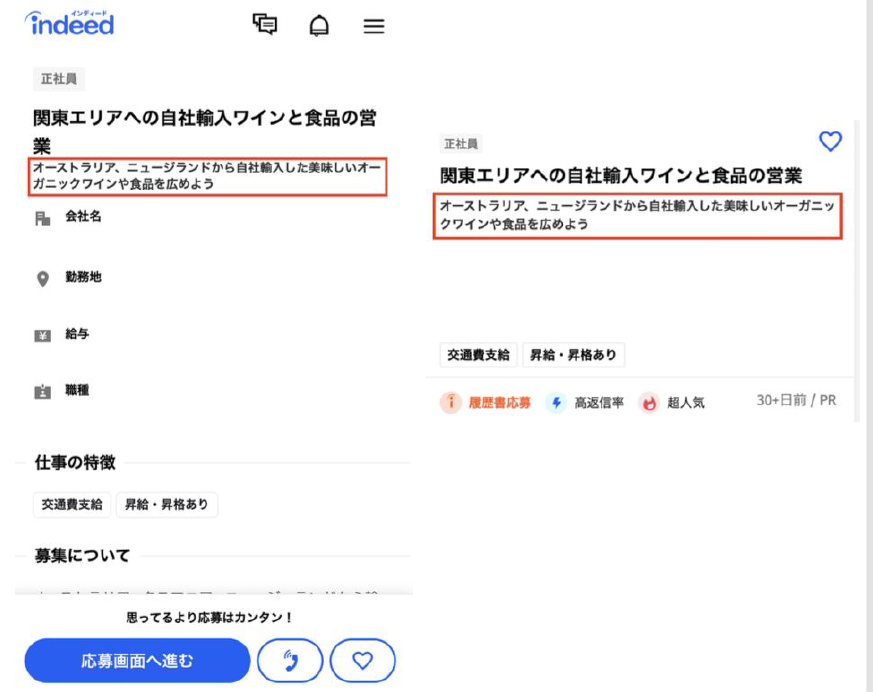873x692 pixels.
Task: Click the 仕事の特徴 section heading
Action: click(75, 462)
